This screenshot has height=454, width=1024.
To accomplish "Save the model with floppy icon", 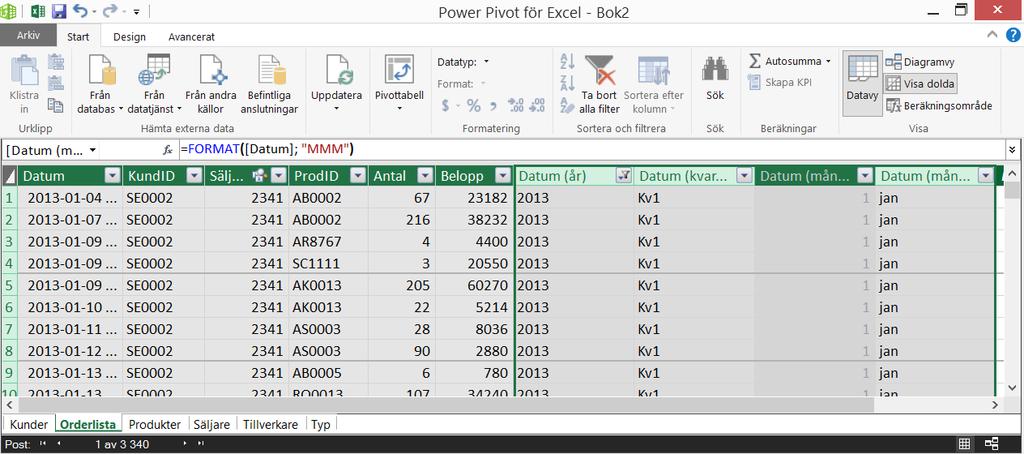I will (59, 11).
